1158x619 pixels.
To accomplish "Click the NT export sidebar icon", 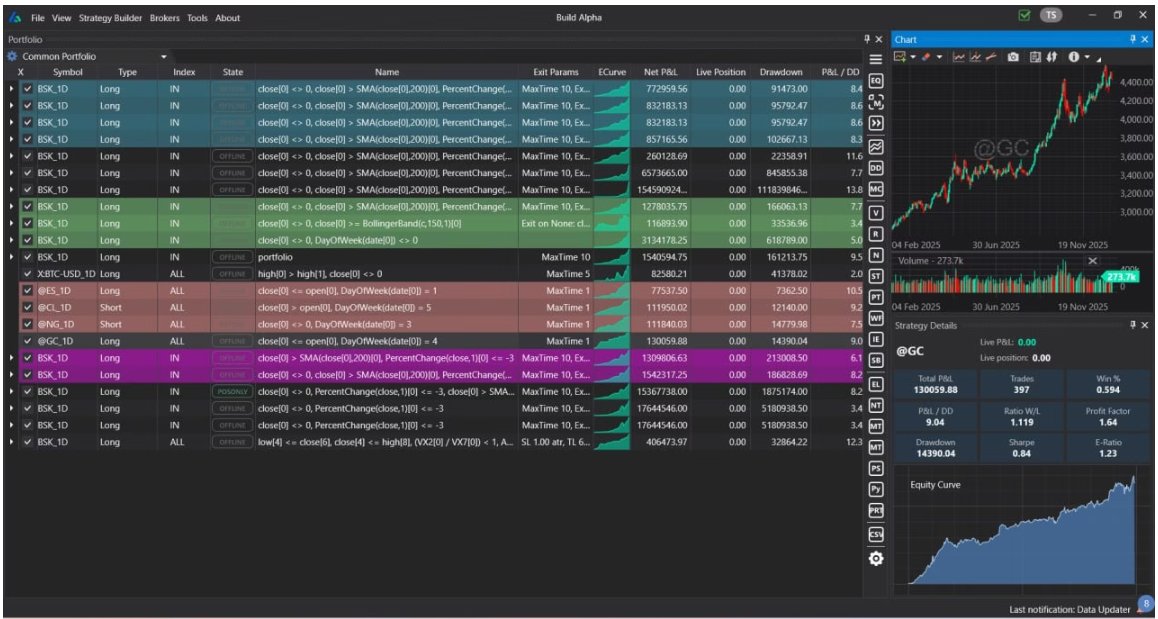I will click(876, 405).
